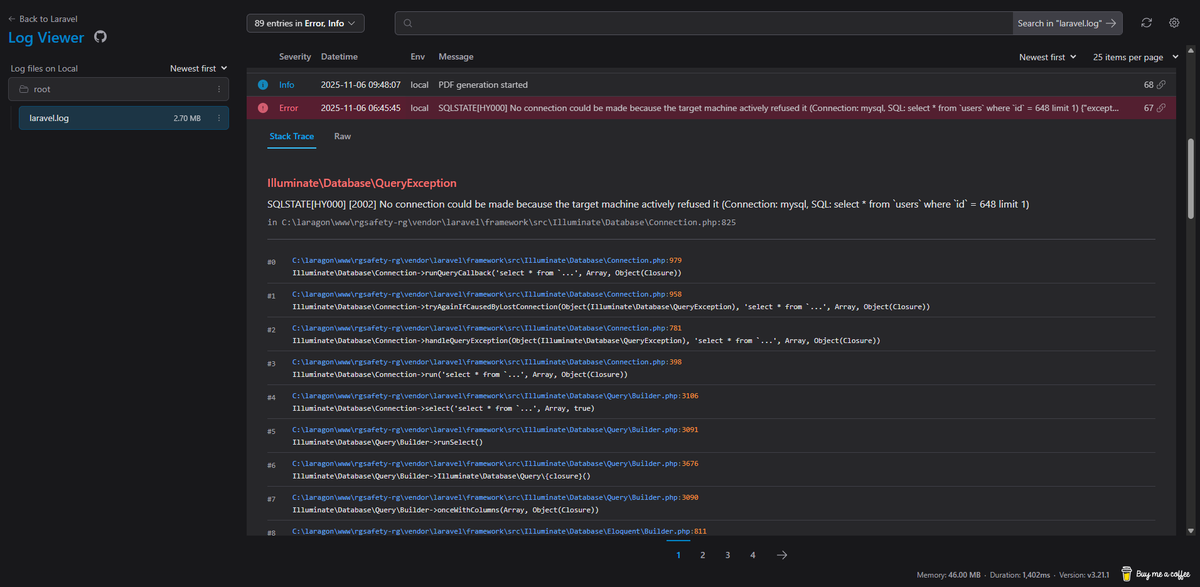This screenshot has width=1200, height=587.
Task: Click the 'Datetime' column header
Action: pos(339,57)
